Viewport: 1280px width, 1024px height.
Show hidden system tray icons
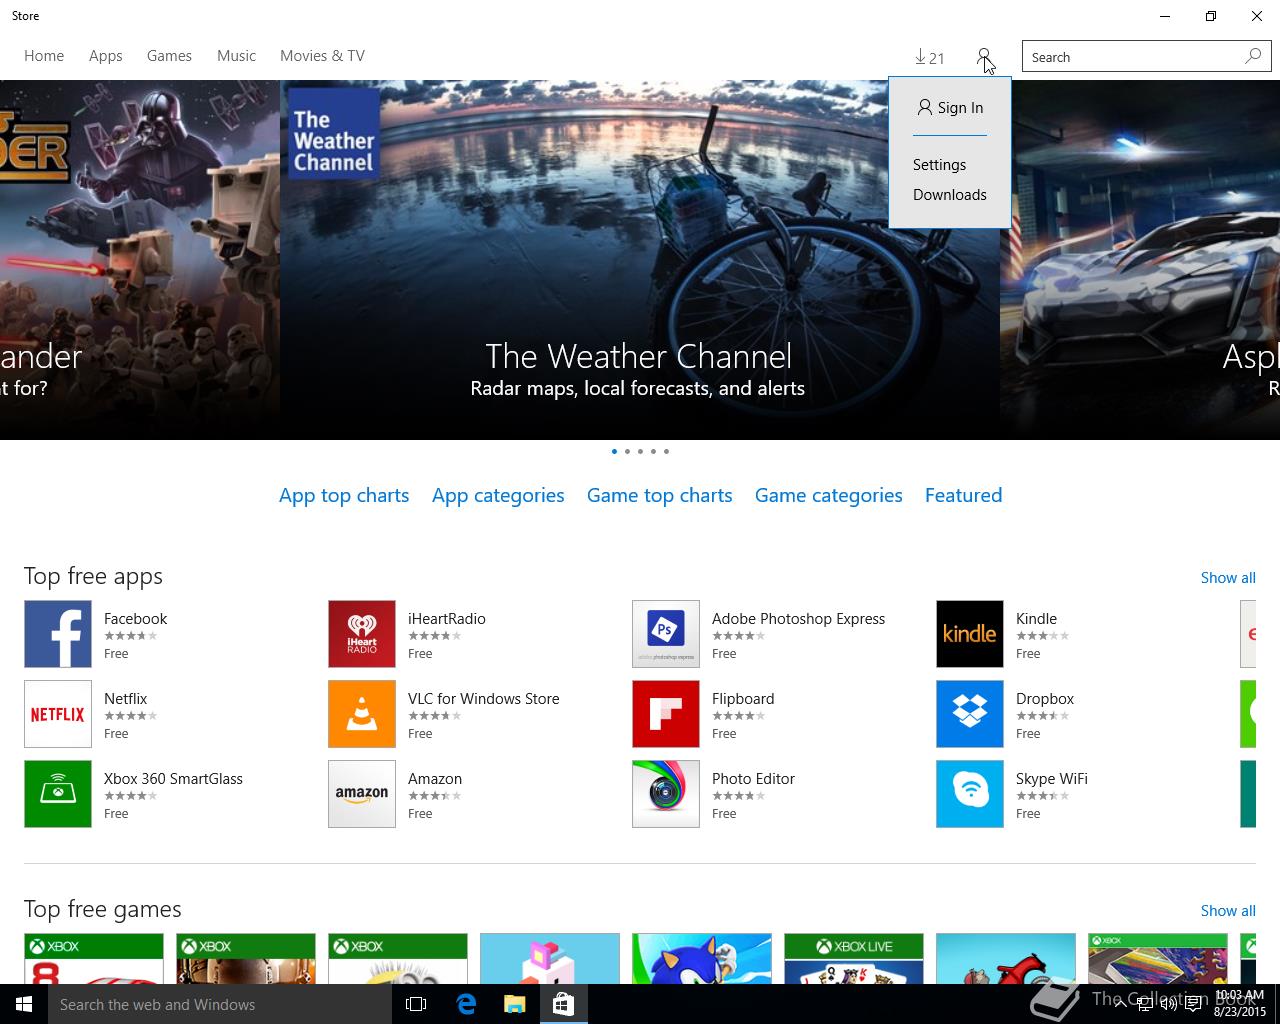(x=1120, y=1004)
